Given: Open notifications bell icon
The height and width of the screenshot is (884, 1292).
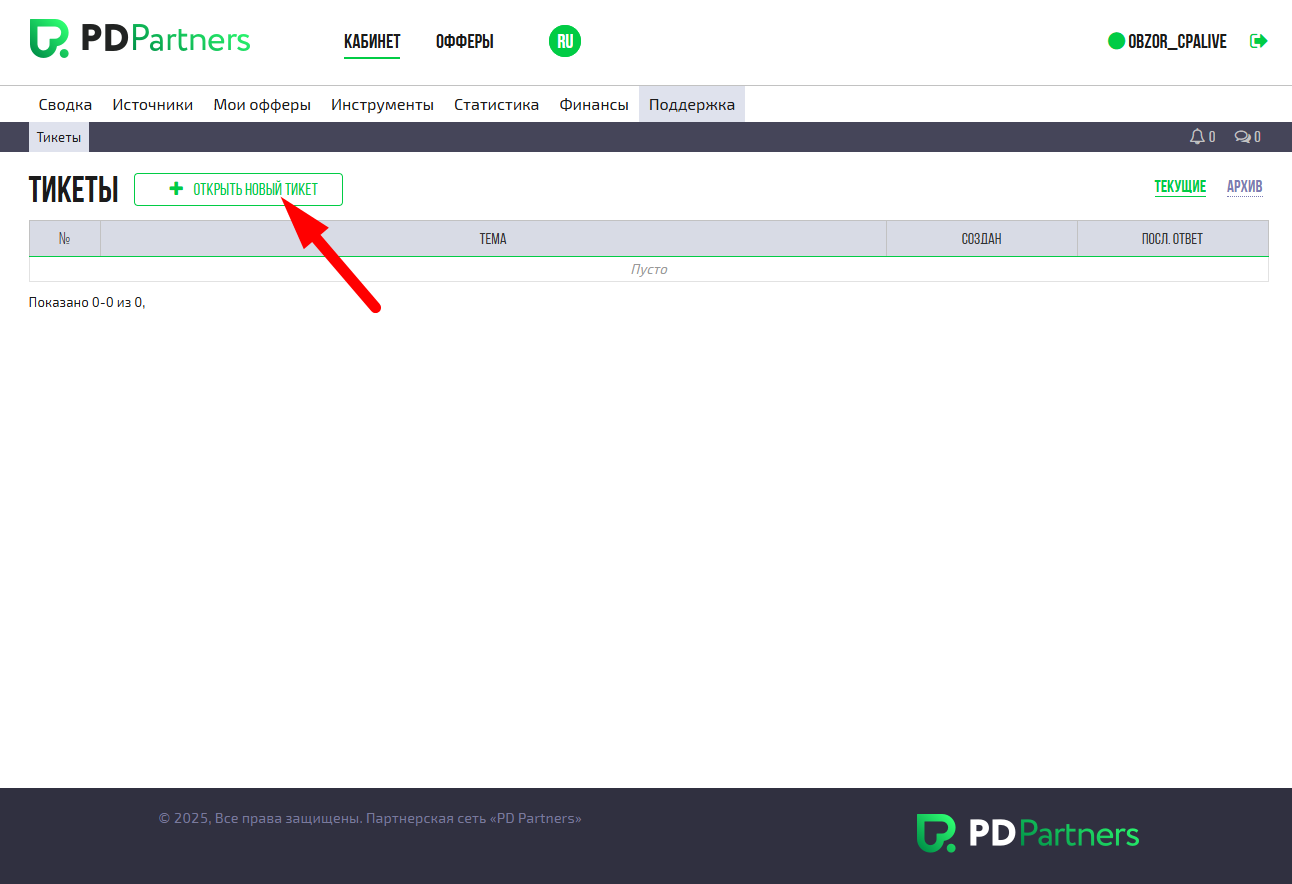Looking at the screenshot, I should 1197,137.
